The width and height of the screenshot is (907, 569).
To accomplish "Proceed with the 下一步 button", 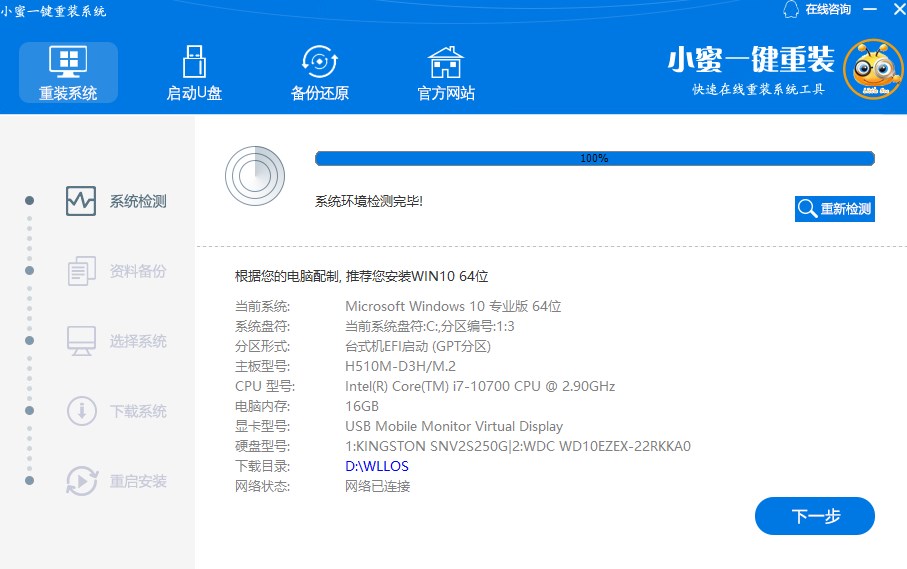I will (814, 516).
